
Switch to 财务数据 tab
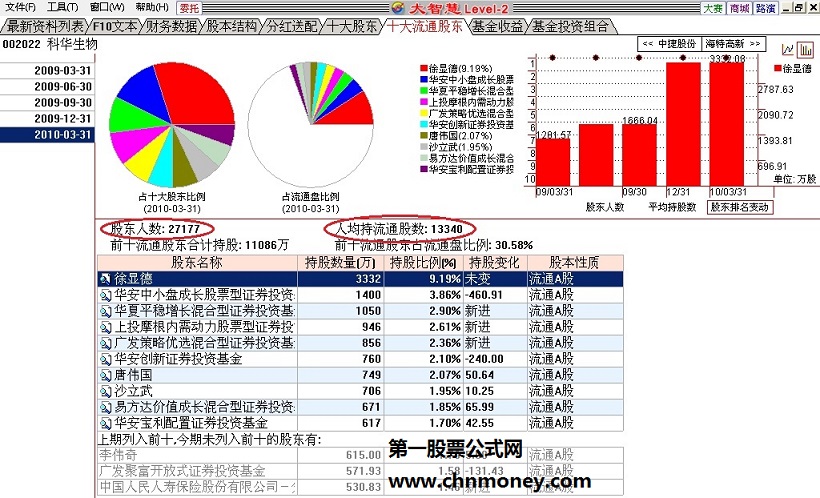[172, 26]
